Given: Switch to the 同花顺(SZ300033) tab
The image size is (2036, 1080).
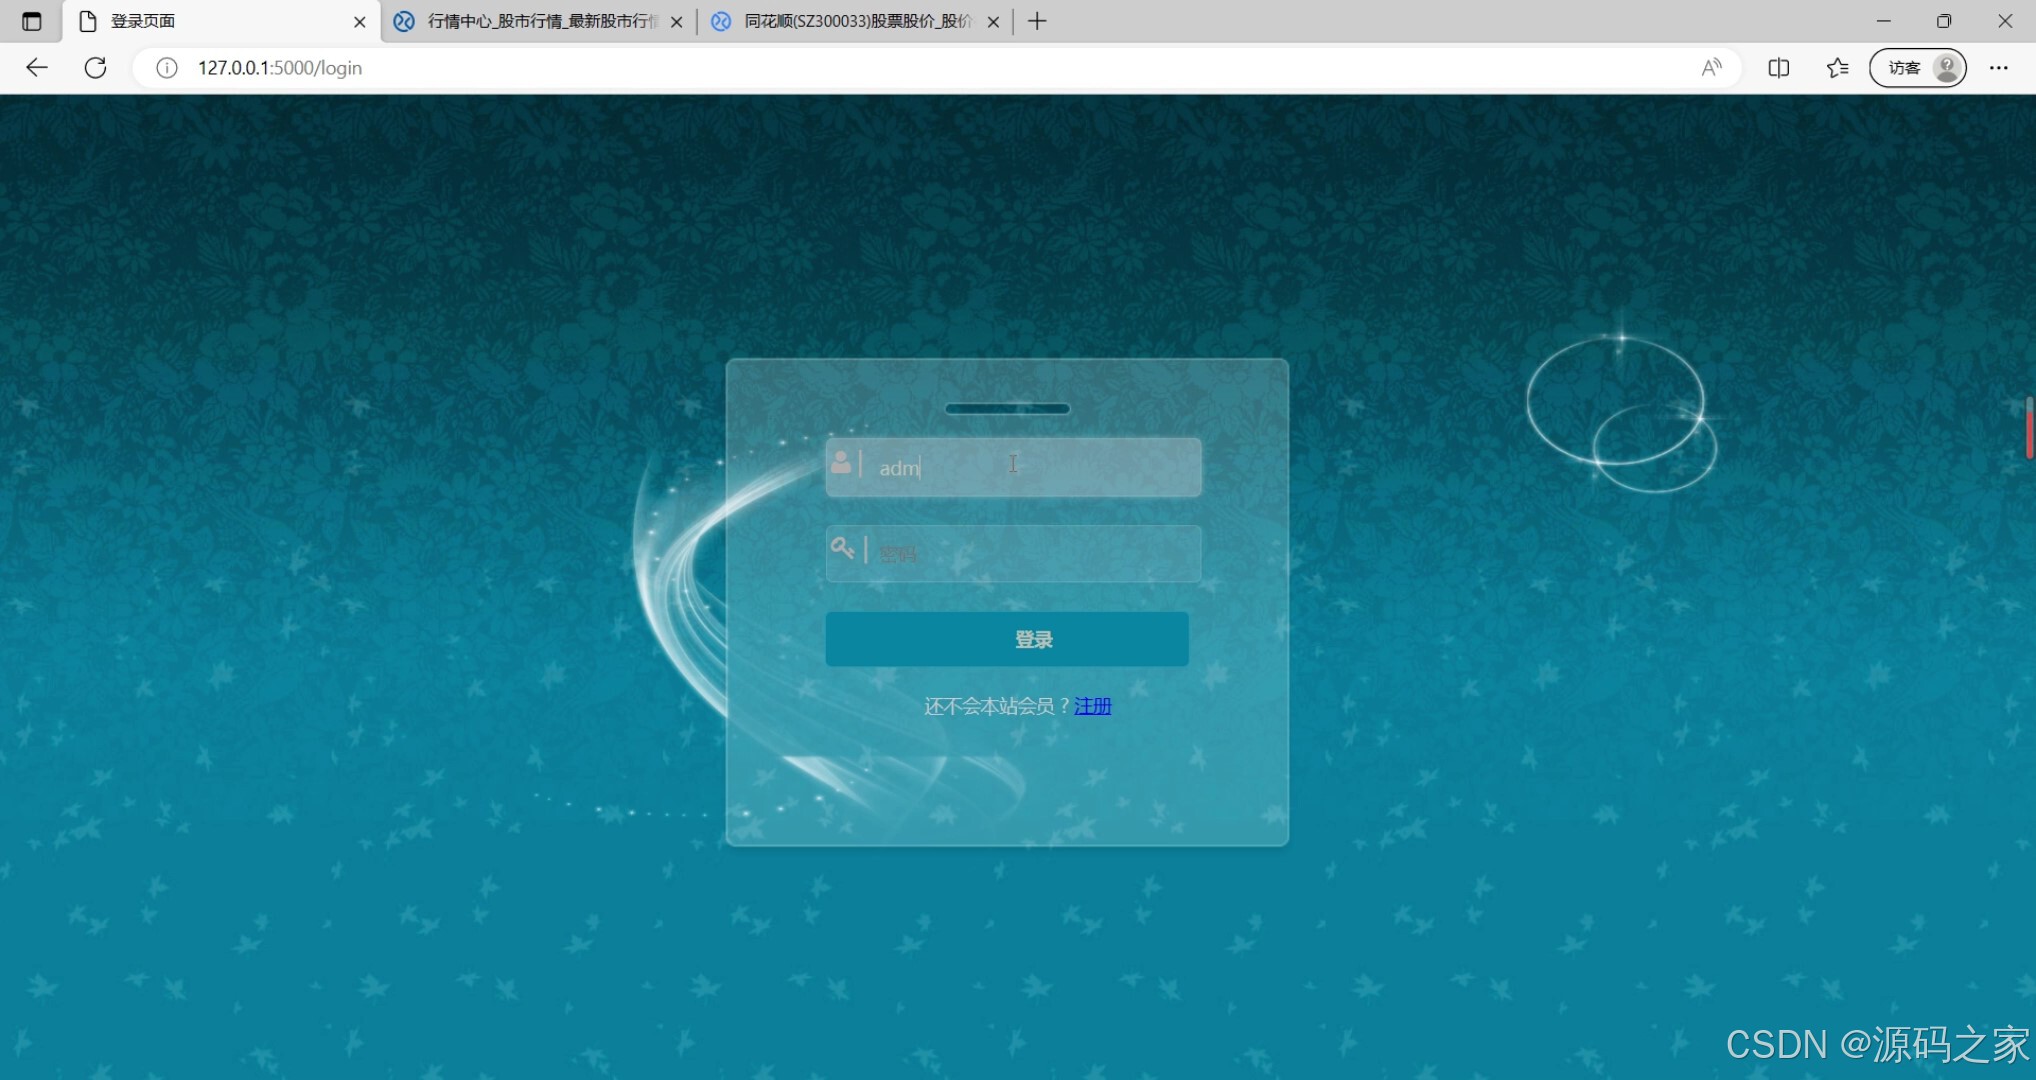Looking at the screenshot, I should [x=856, y=21].
